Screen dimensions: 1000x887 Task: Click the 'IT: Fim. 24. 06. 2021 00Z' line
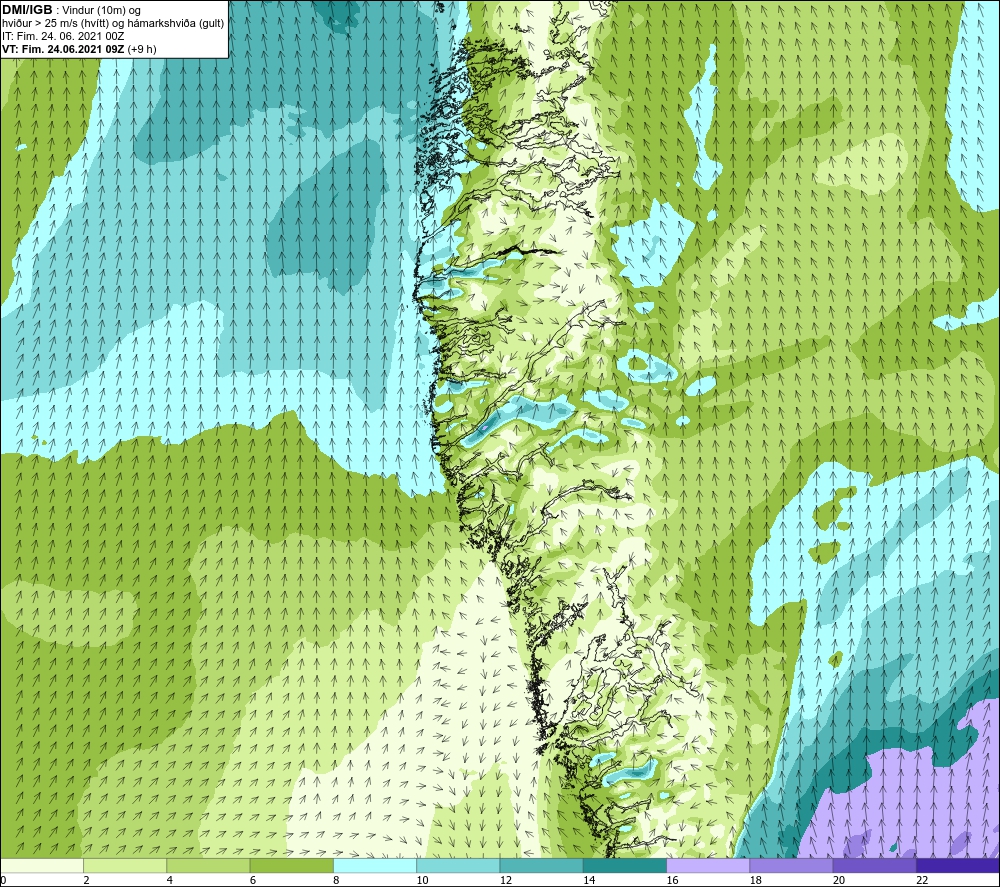[x=61, y=36]
